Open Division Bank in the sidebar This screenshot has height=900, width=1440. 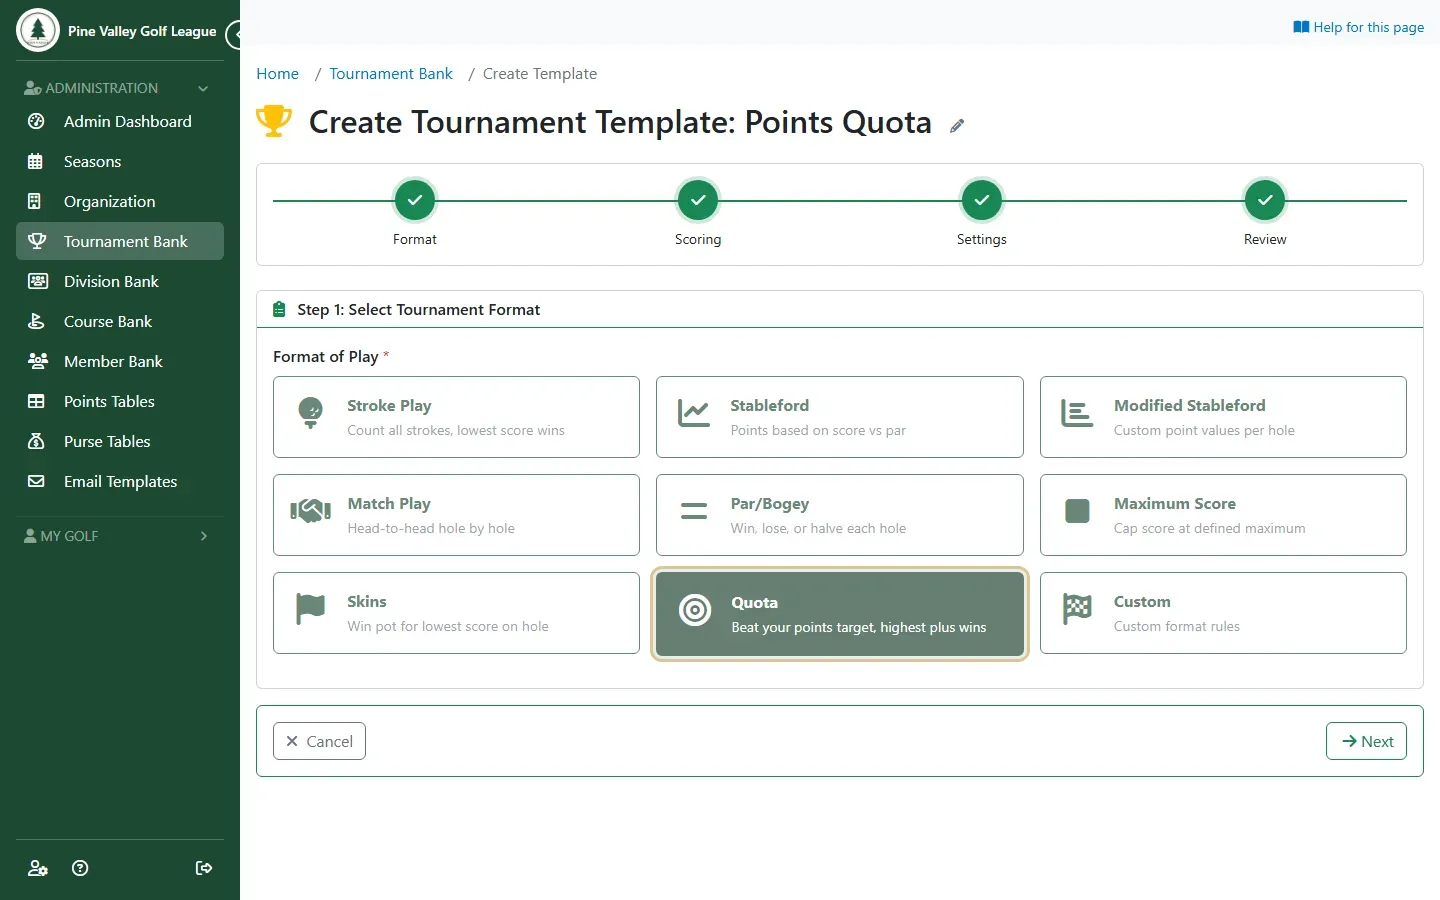click(x=120, y=281)
